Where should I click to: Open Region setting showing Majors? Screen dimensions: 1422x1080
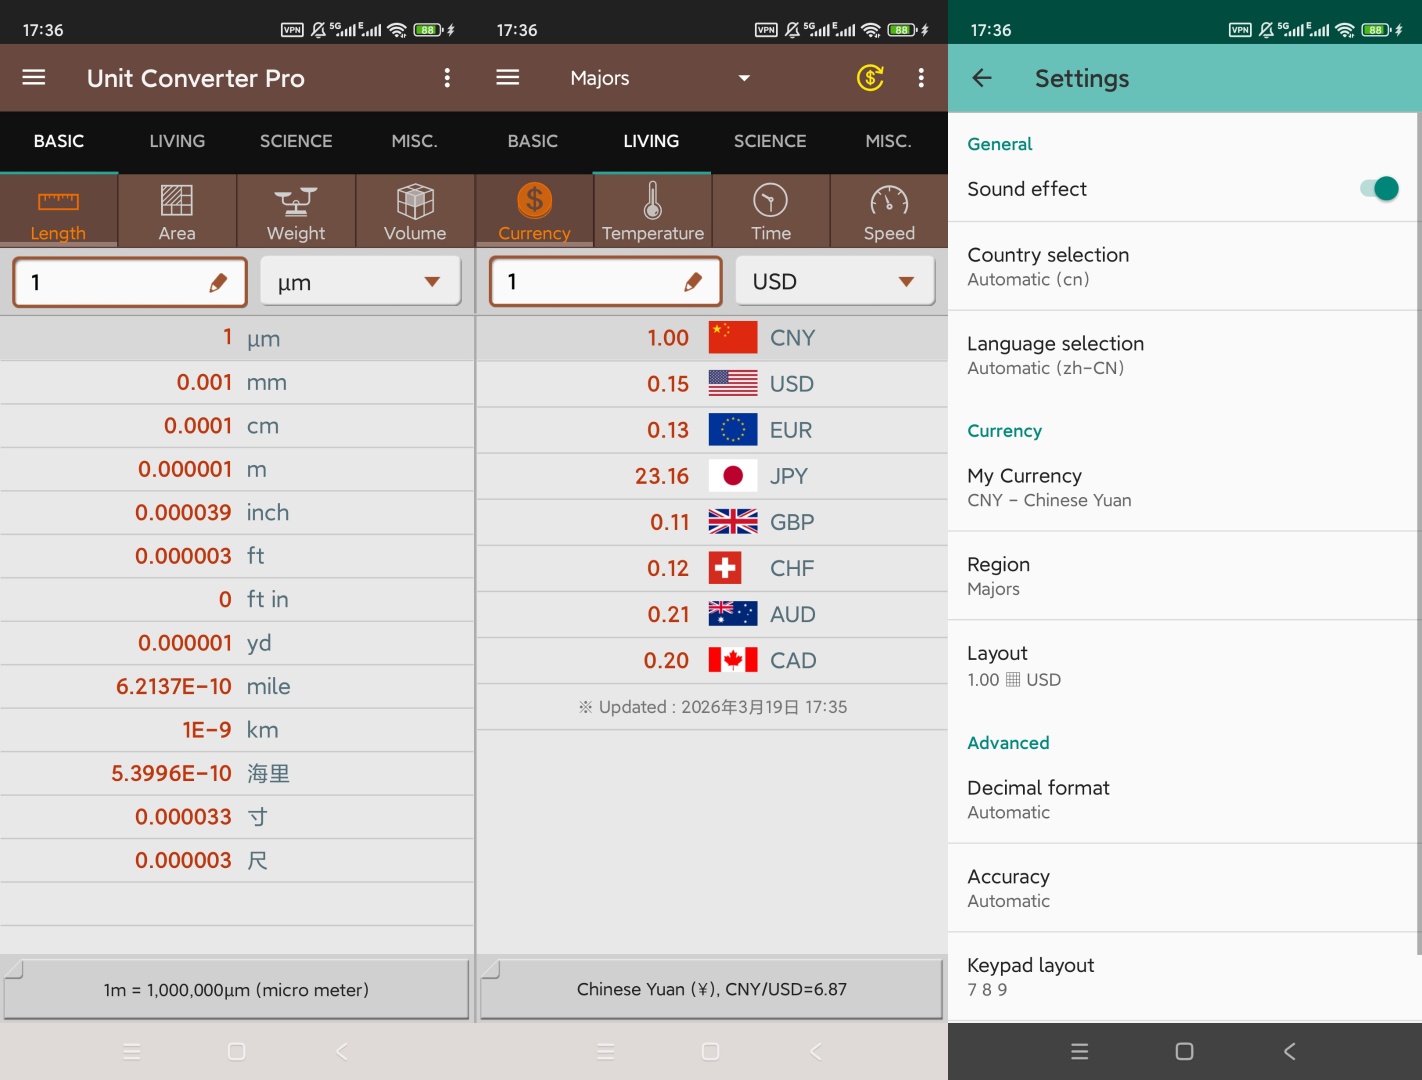[x=1182, y=576]
